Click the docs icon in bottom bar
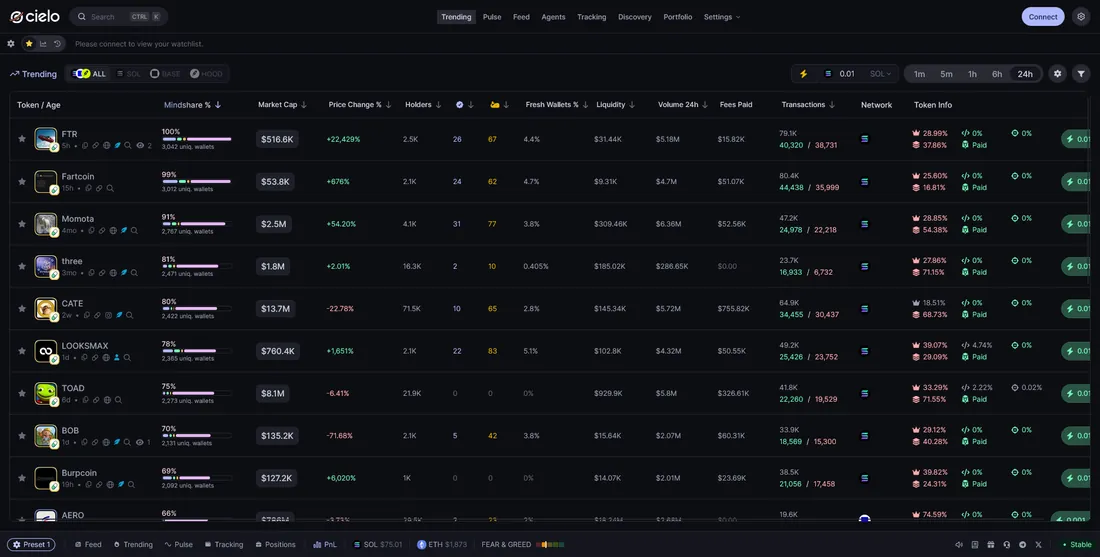The image size is (1100, 557). click(x=974, y=544)
